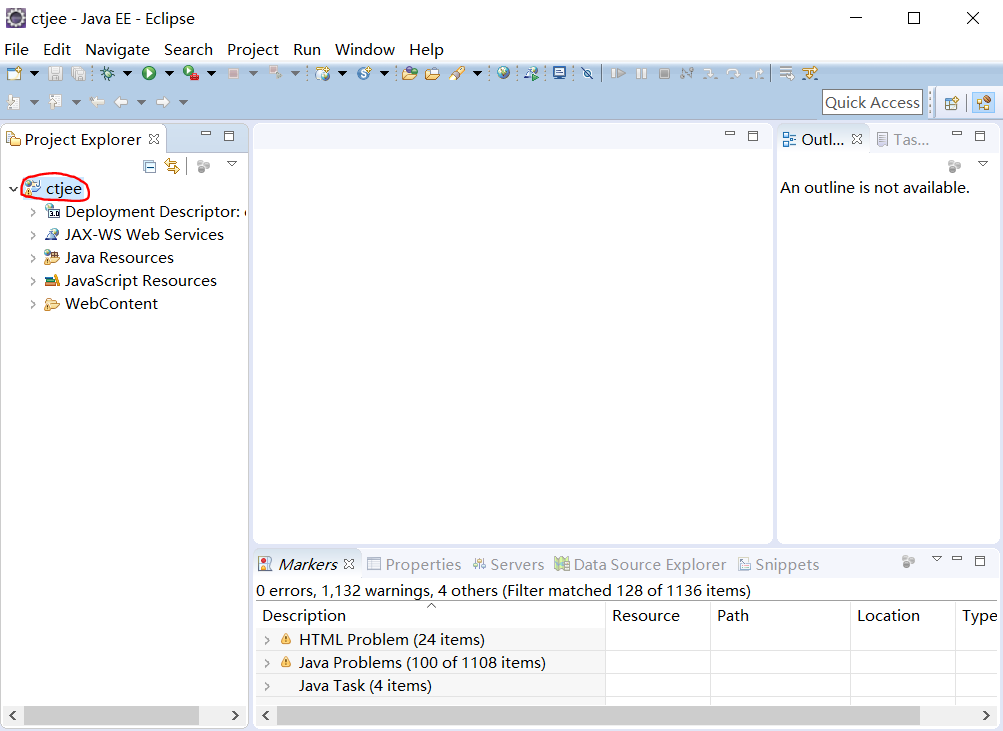
Task: Click the Next Annotation toolbar icon
Action: pyautogui.click(x=13, y=102)
